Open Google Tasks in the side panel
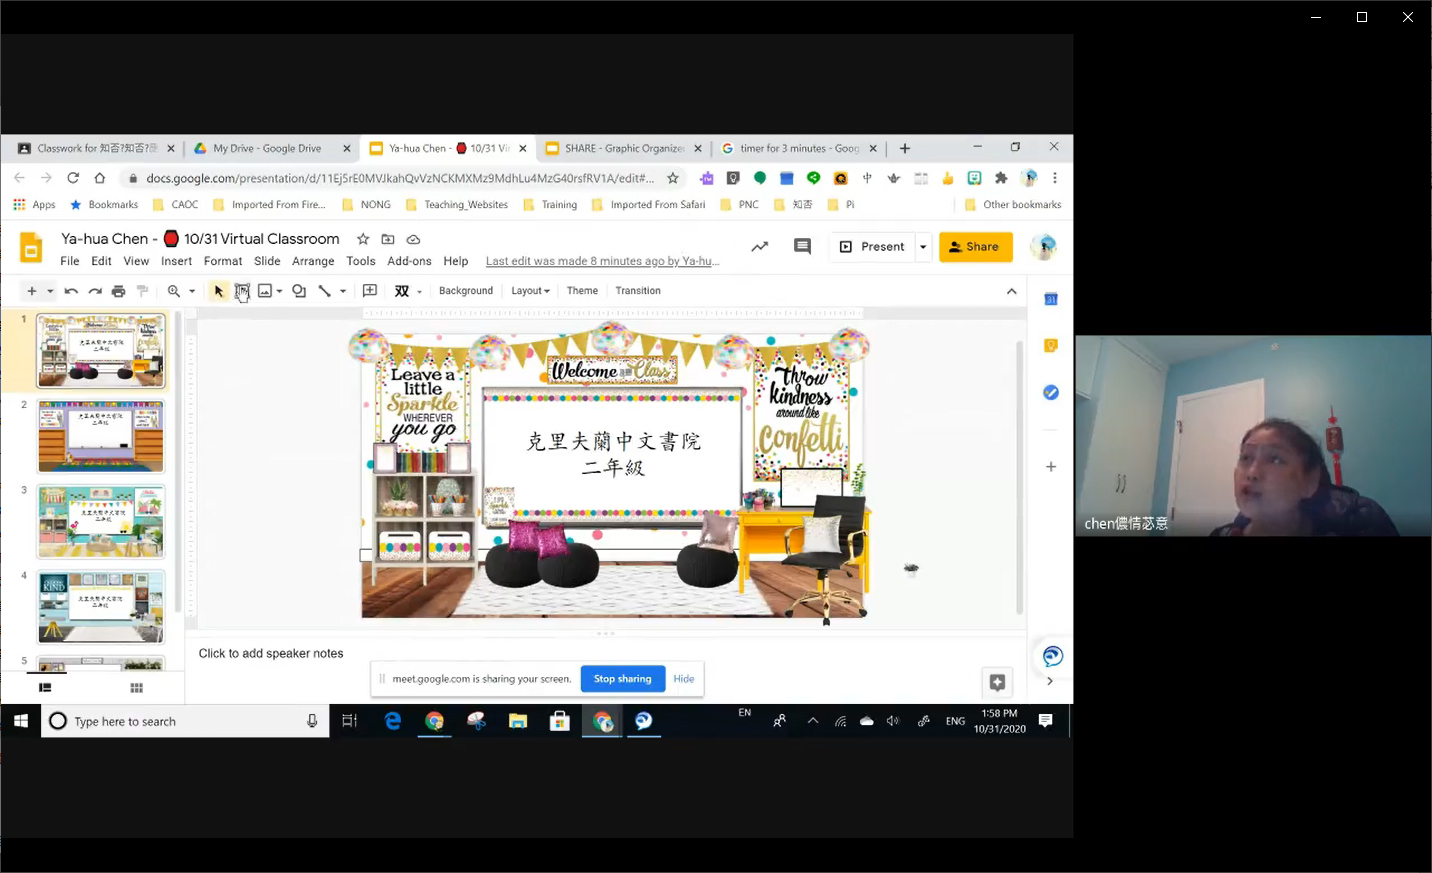This screenshot has height=873, width=1432. 1050,392
